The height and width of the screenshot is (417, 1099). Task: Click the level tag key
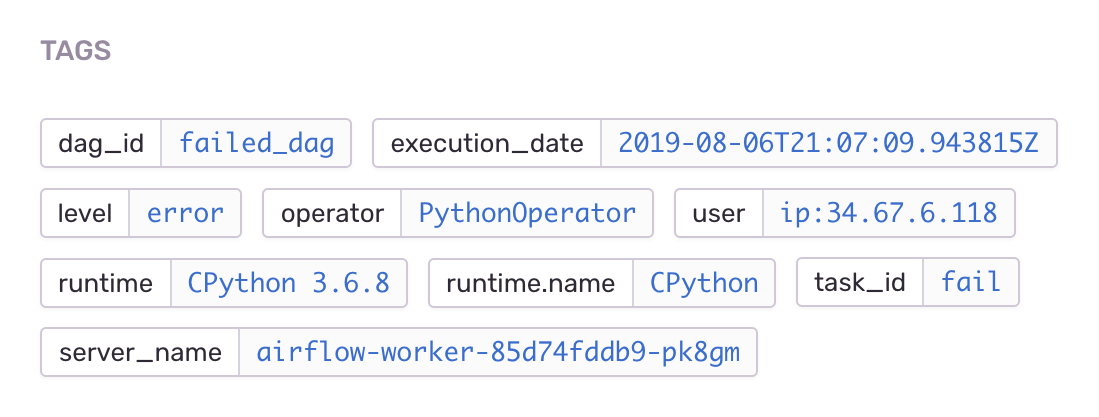[85, 213]
